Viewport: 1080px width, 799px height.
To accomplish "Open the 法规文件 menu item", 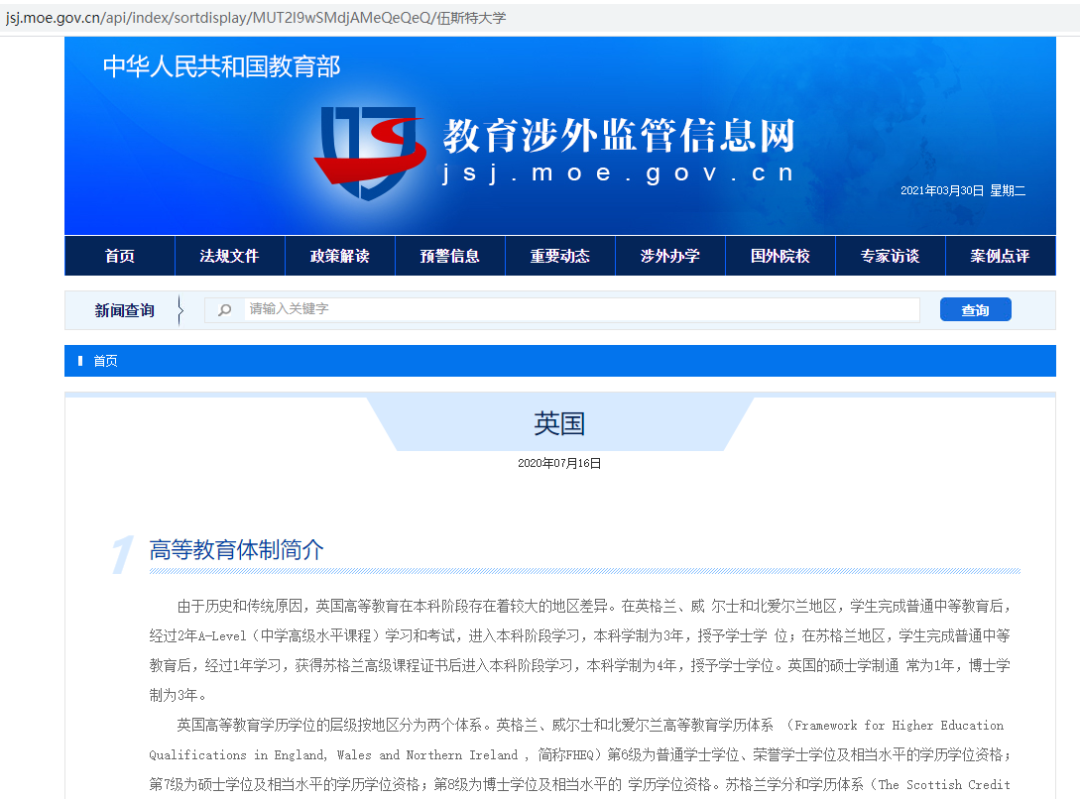I will point(229,256).
